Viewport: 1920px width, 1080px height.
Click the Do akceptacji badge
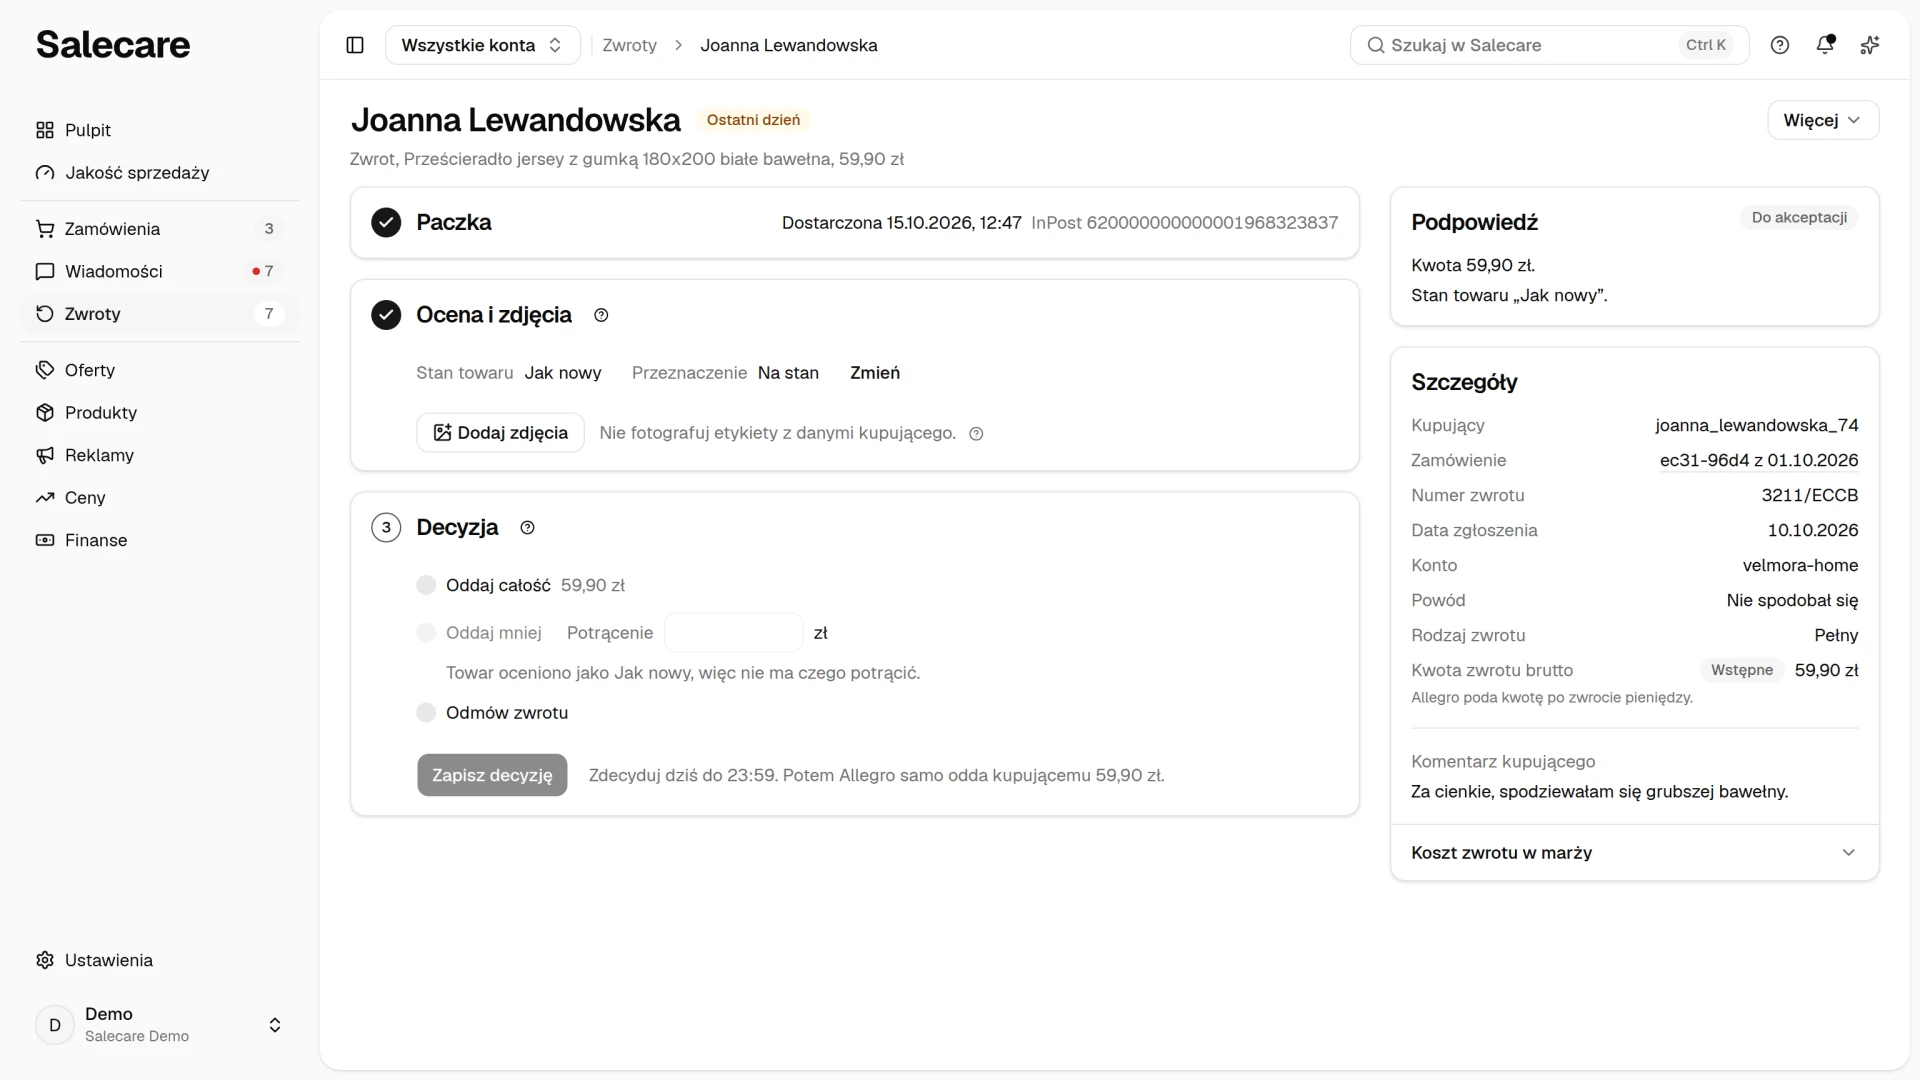(x=1799, y=217)
